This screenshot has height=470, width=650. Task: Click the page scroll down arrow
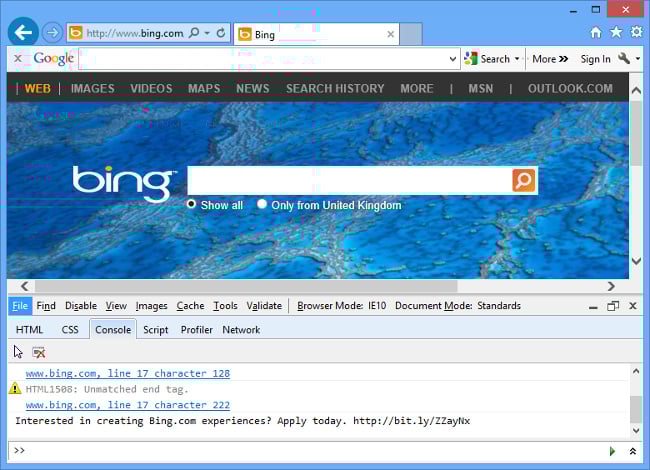pos(636,261)
